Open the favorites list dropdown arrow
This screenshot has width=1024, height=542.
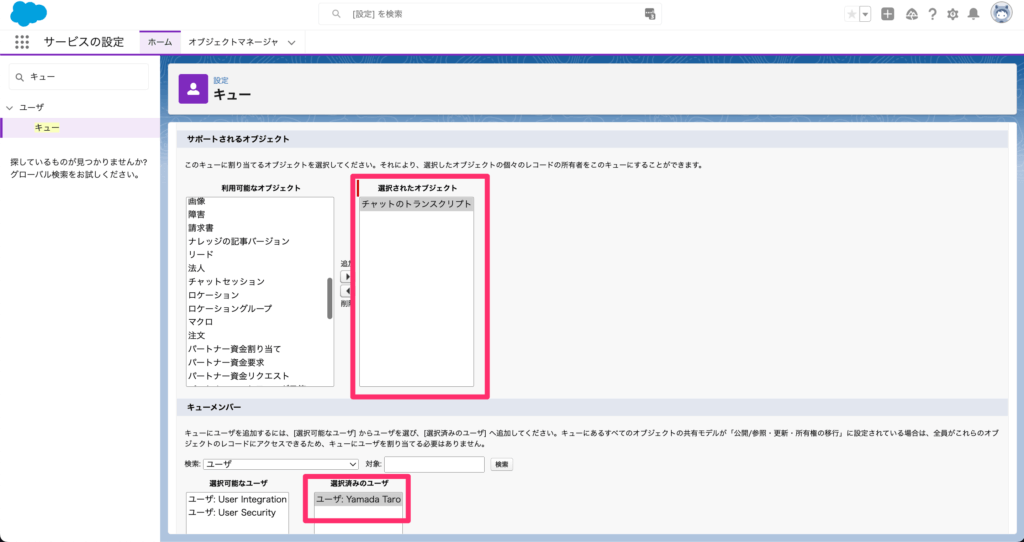pos(864,14)
